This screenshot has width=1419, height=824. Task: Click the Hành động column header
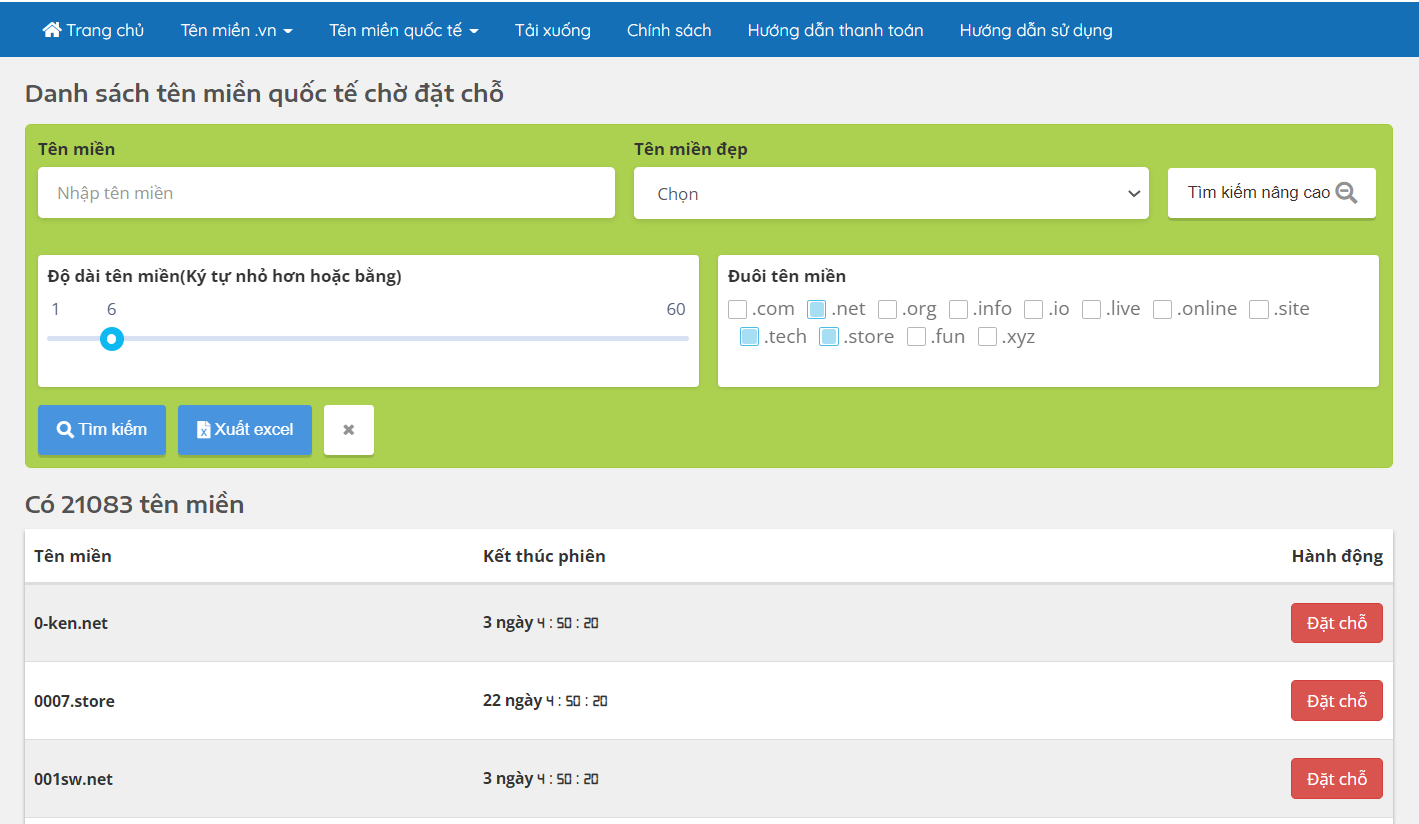(1337, 556)
